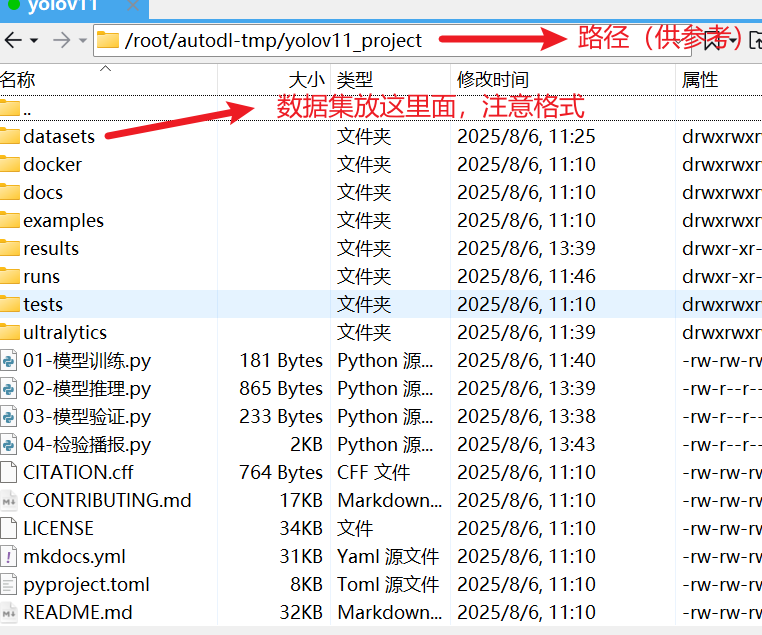This screenshot has height=635, width=762.
Task: Select the tests folder icon
Action: coord(10,304)
